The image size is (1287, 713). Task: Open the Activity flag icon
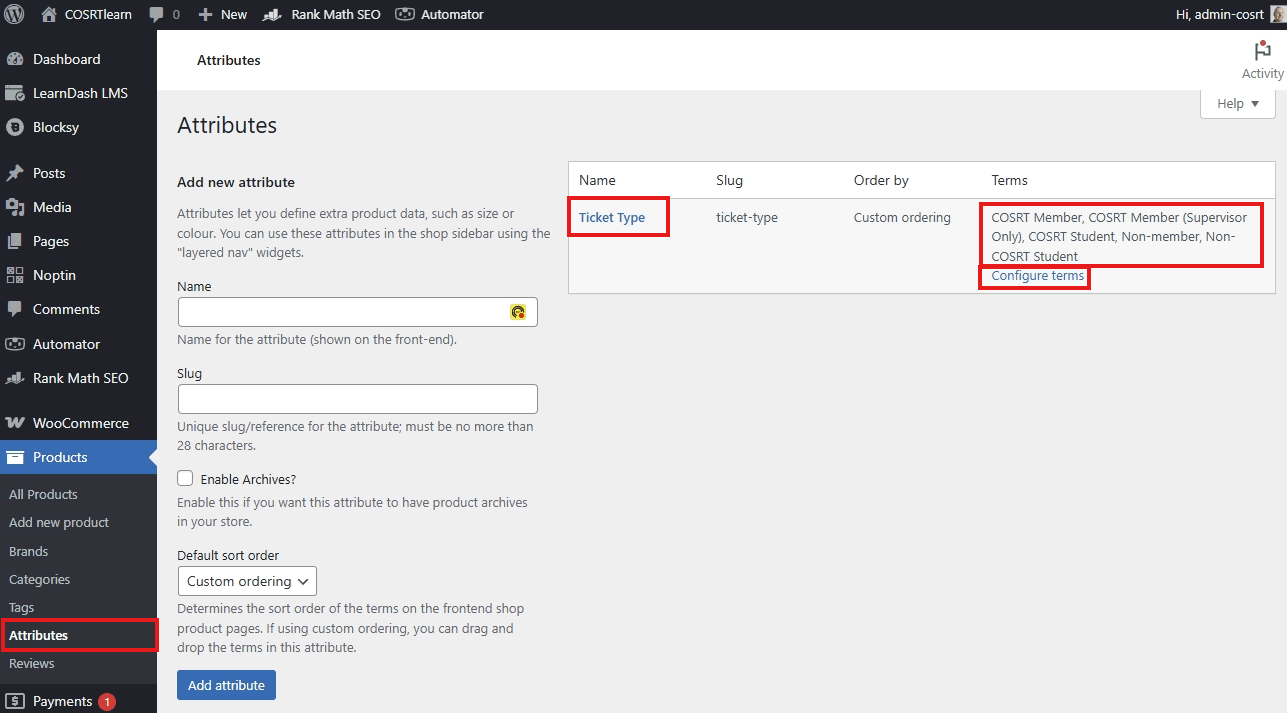coord(1262,51)
